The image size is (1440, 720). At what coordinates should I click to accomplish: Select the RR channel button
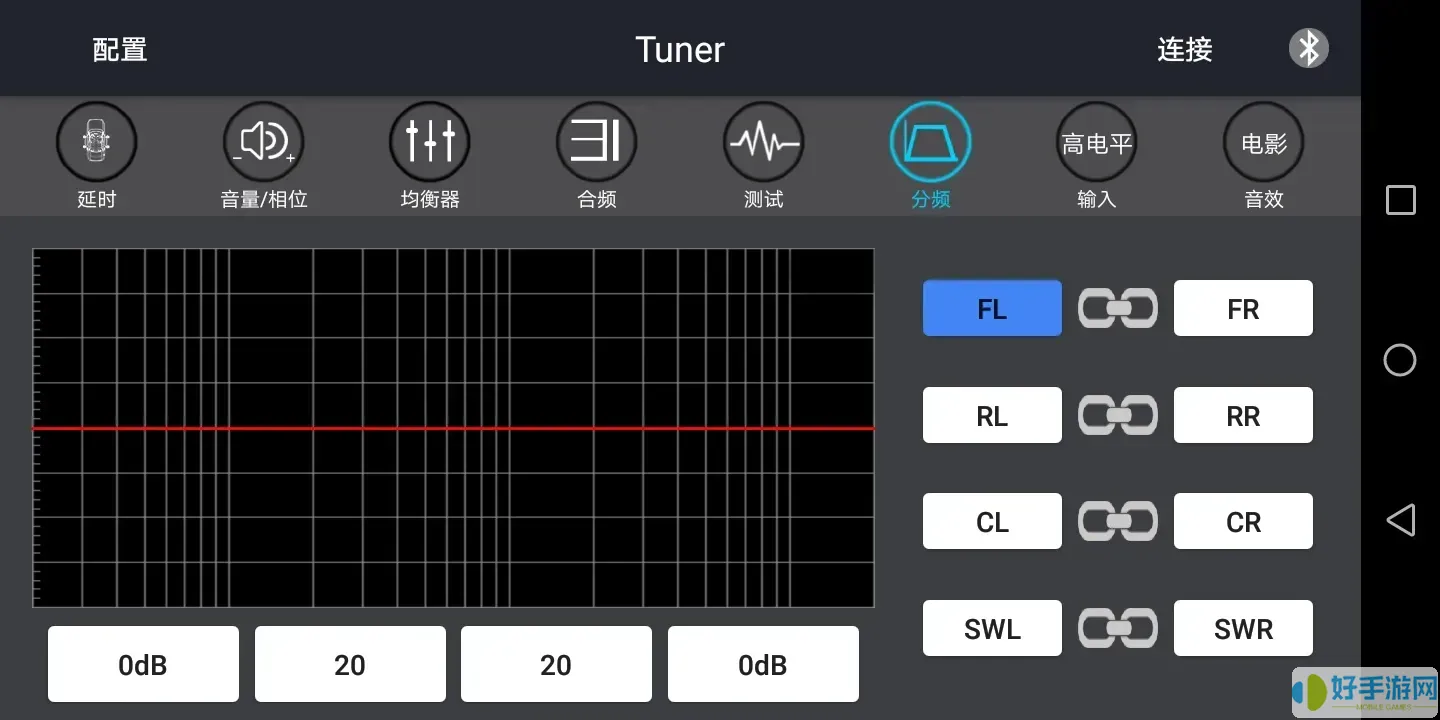pyautogui.click(x=1243, y=415)
